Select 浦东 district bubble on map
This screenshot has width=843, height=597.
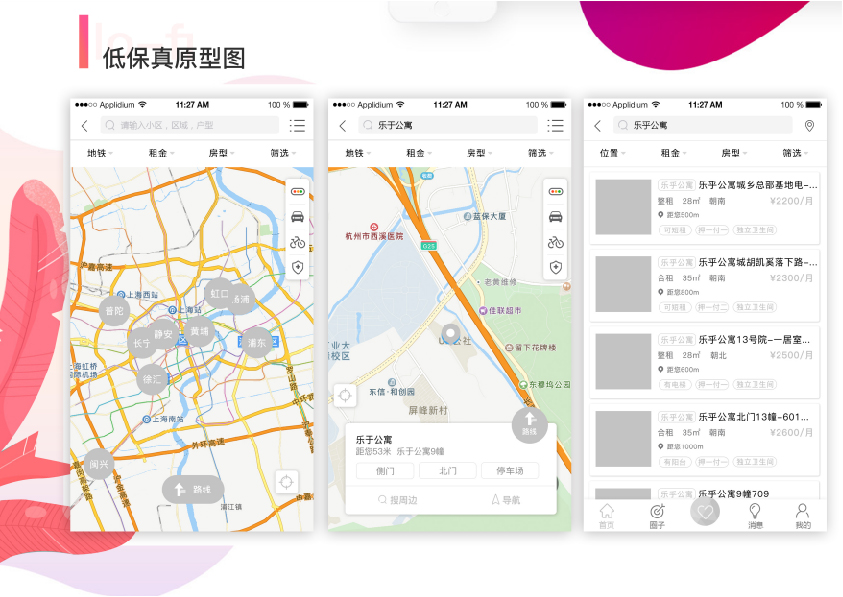256,342
